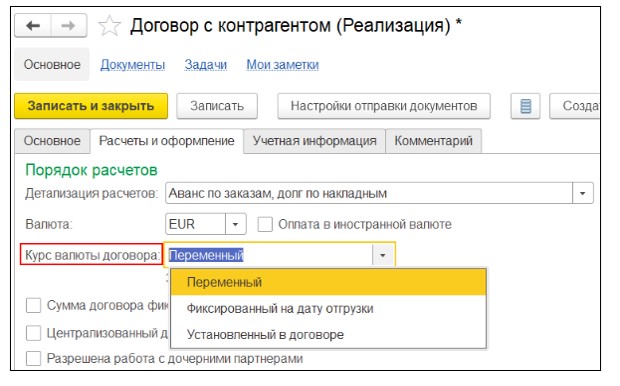620x386 pixels.
Task: Toggle the Централизованный checkbox
Action: [x=33, y=333]
